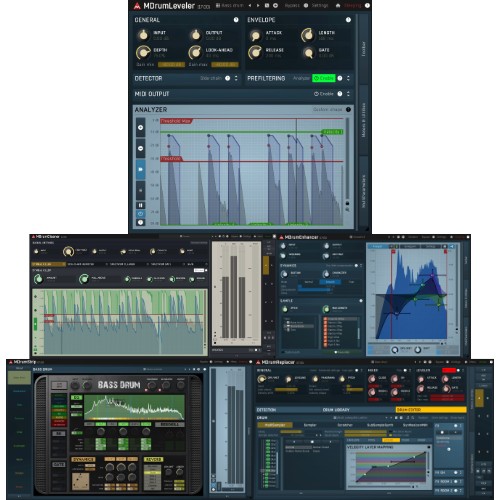This screenshot has height=500, width=500.
Task: Click EQ button in MDrumStrip
Action: pyautogui.click(x=76, y=398)
